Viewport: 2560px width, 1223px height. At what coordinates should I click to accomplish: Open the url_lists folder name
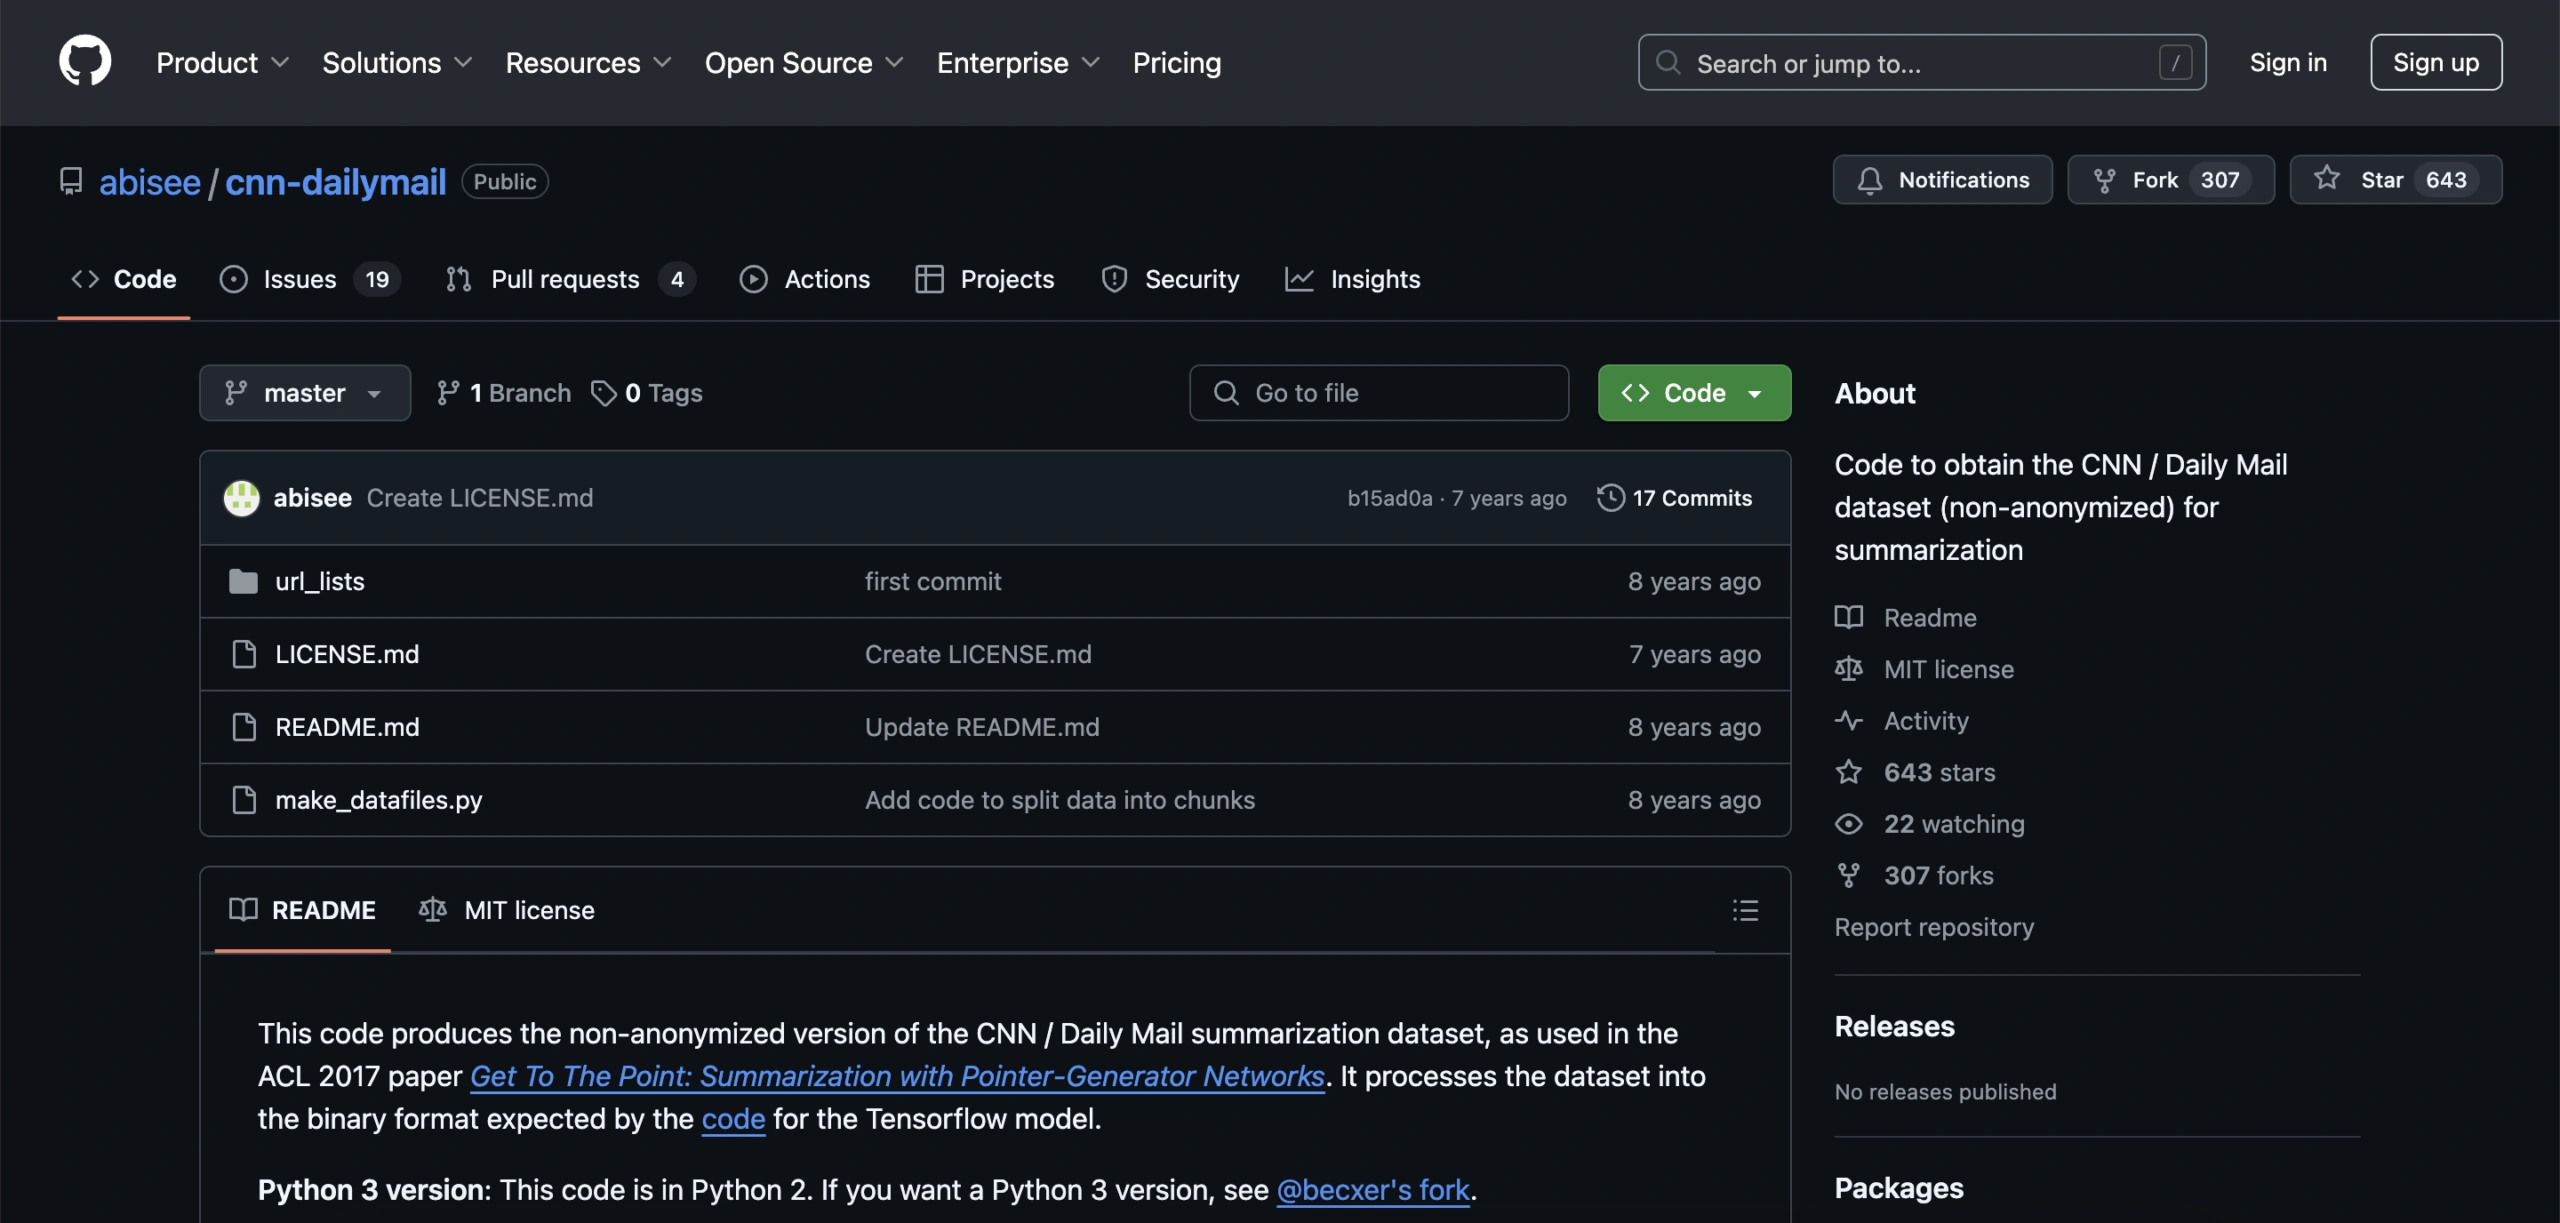320,581
